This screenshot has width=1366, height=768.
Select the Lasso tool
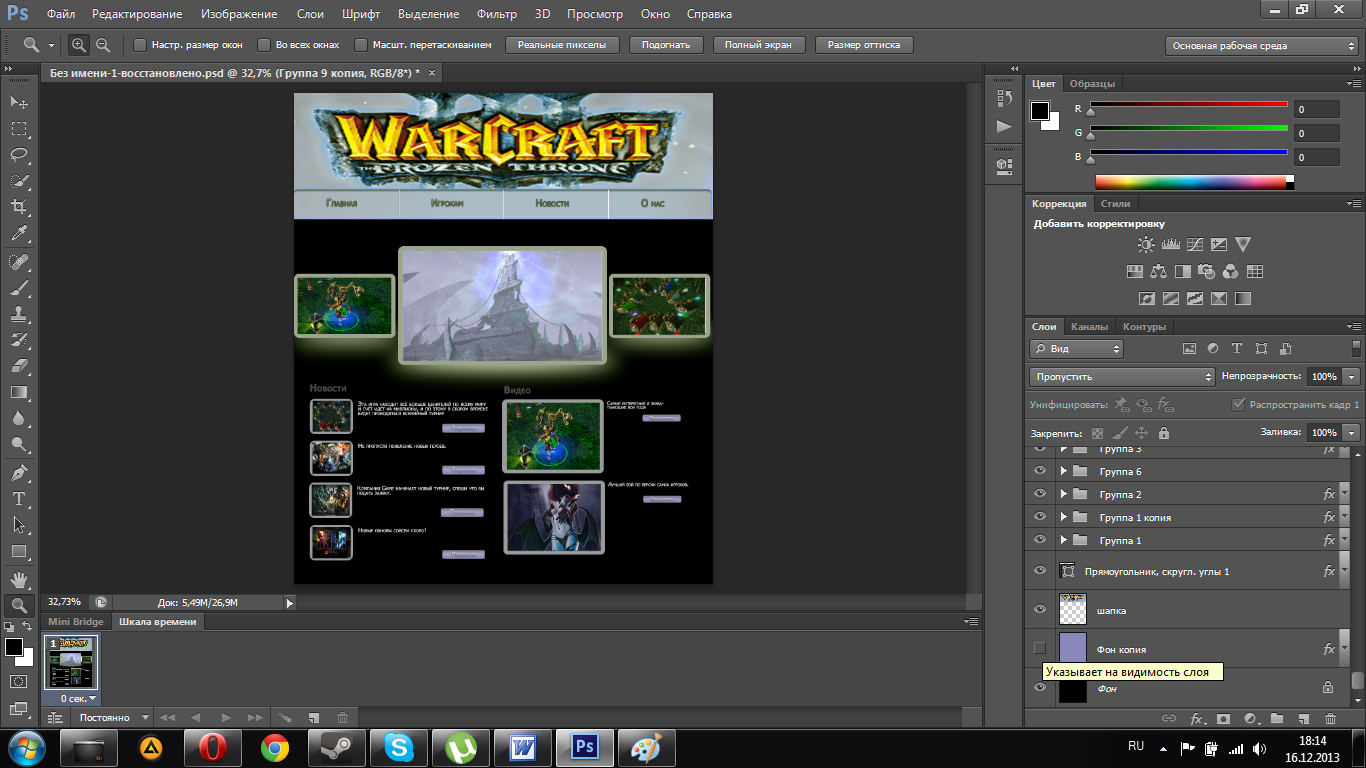coord(19,154)
